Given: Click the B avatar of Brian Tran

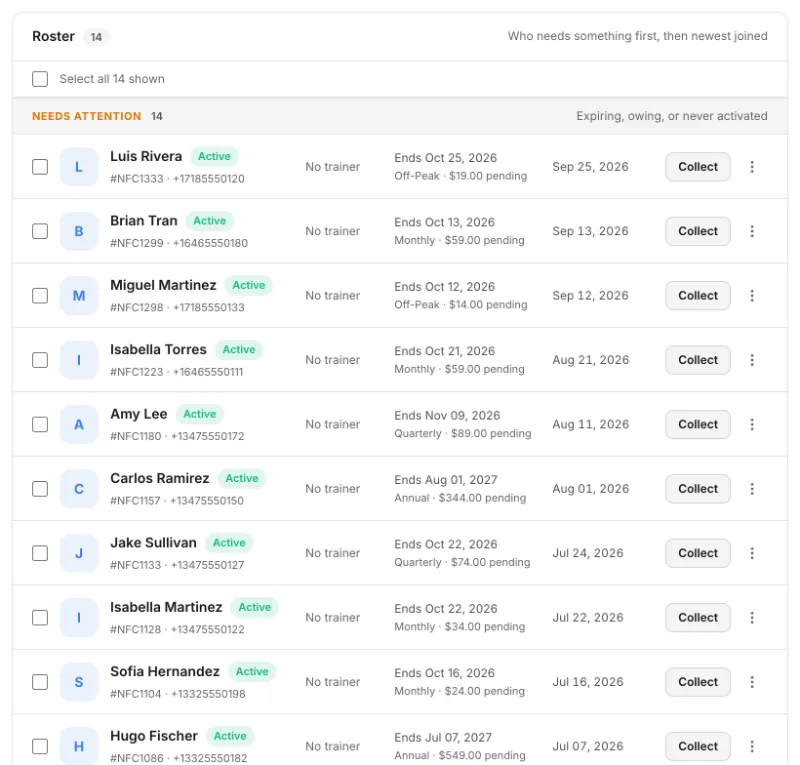Looking at the screenshot, I should point(79,231).
